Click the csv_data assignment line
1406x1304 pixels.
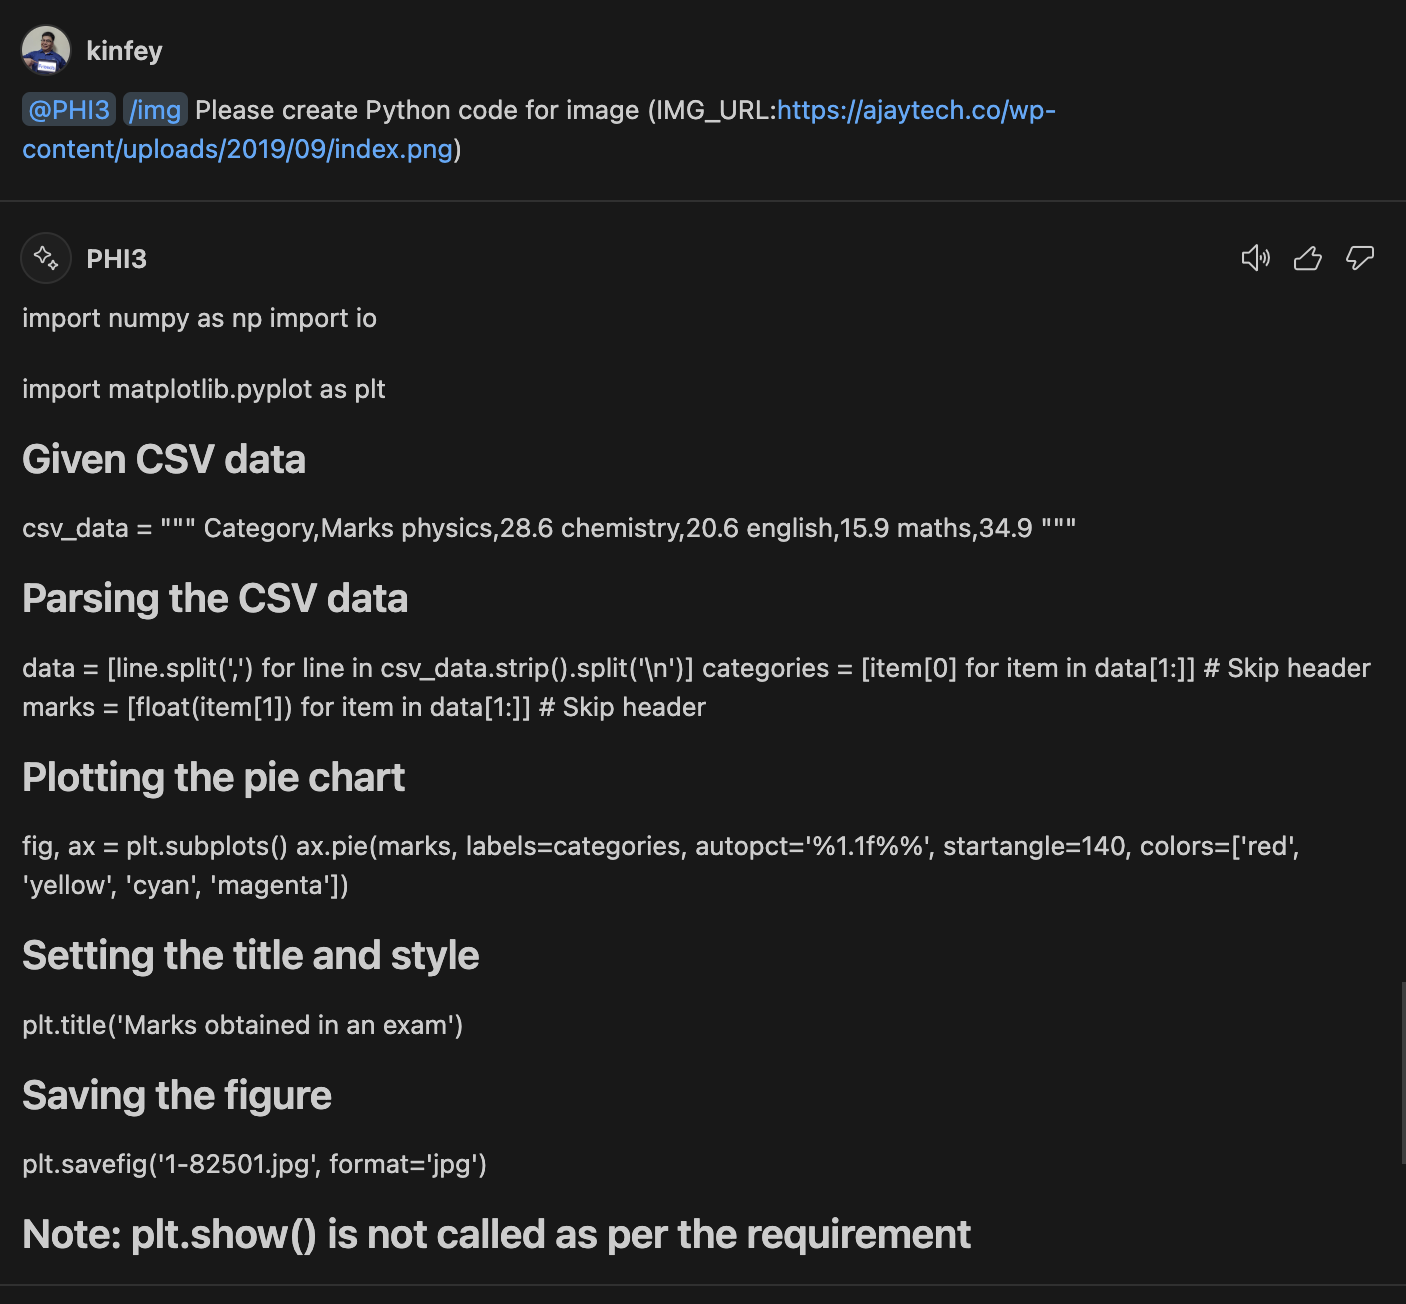549,528
